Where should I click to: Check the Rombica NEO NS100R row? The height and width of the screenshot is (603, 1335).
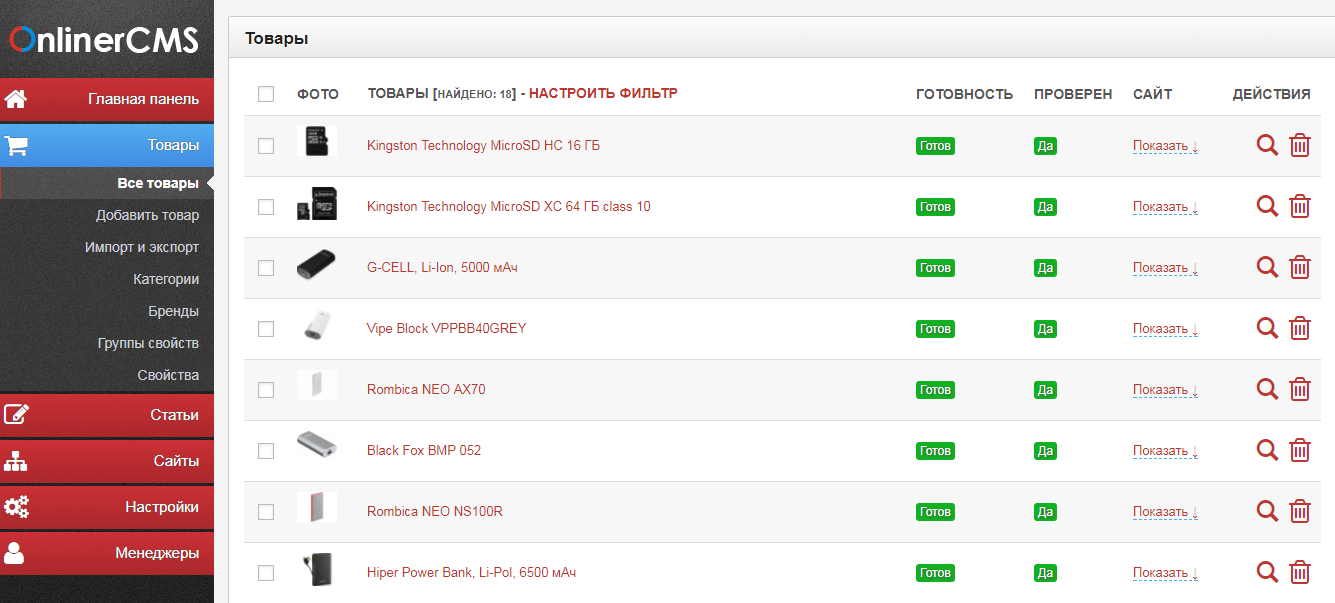click(x=266, y=512)
